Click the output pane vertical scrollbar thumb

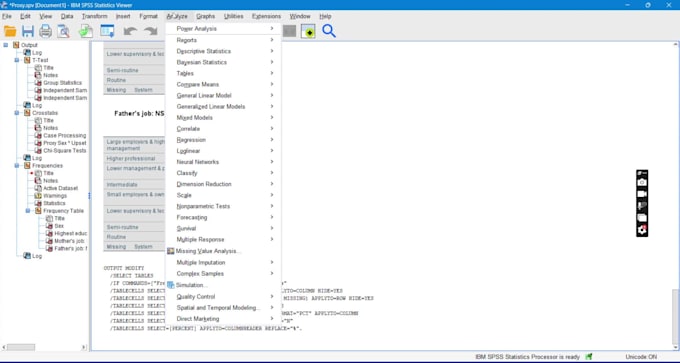[676, 317]
